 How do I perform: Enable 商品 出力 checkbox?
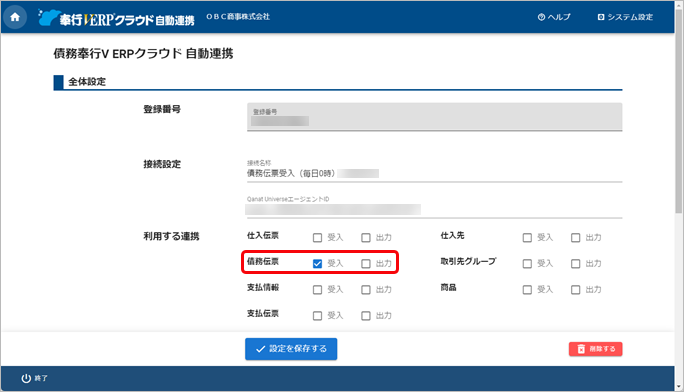click(576, 290)
